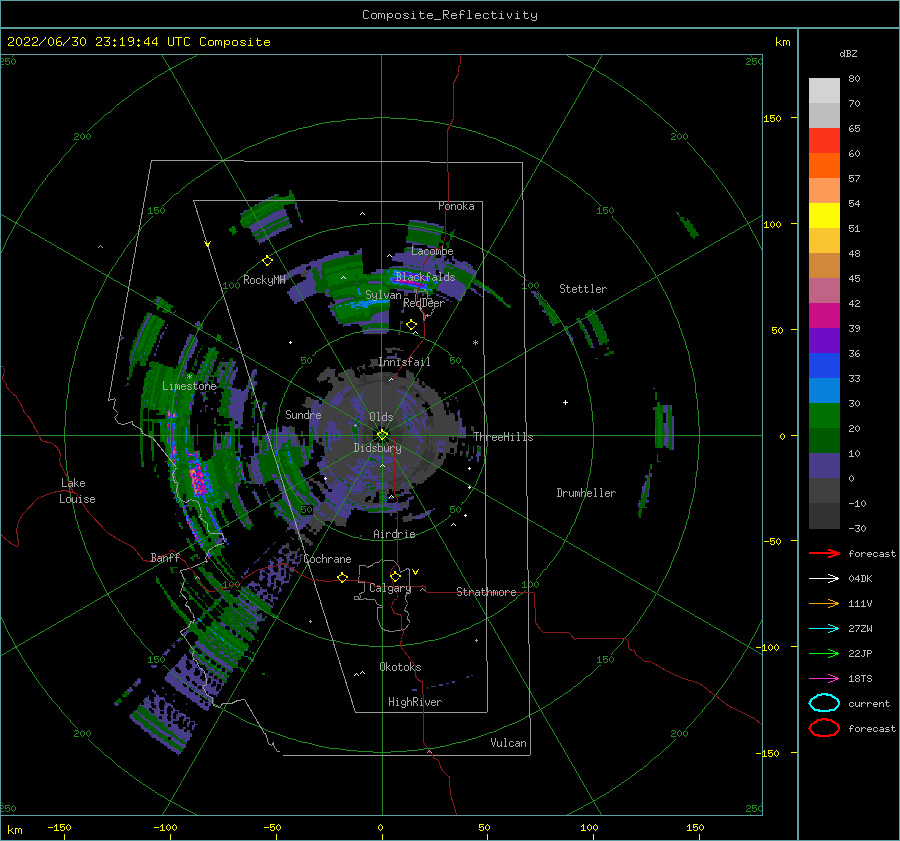This screenshot has width=900, height=841.
Task: Select the 65 dBZ red color swatch
Action: pos(824,140)
